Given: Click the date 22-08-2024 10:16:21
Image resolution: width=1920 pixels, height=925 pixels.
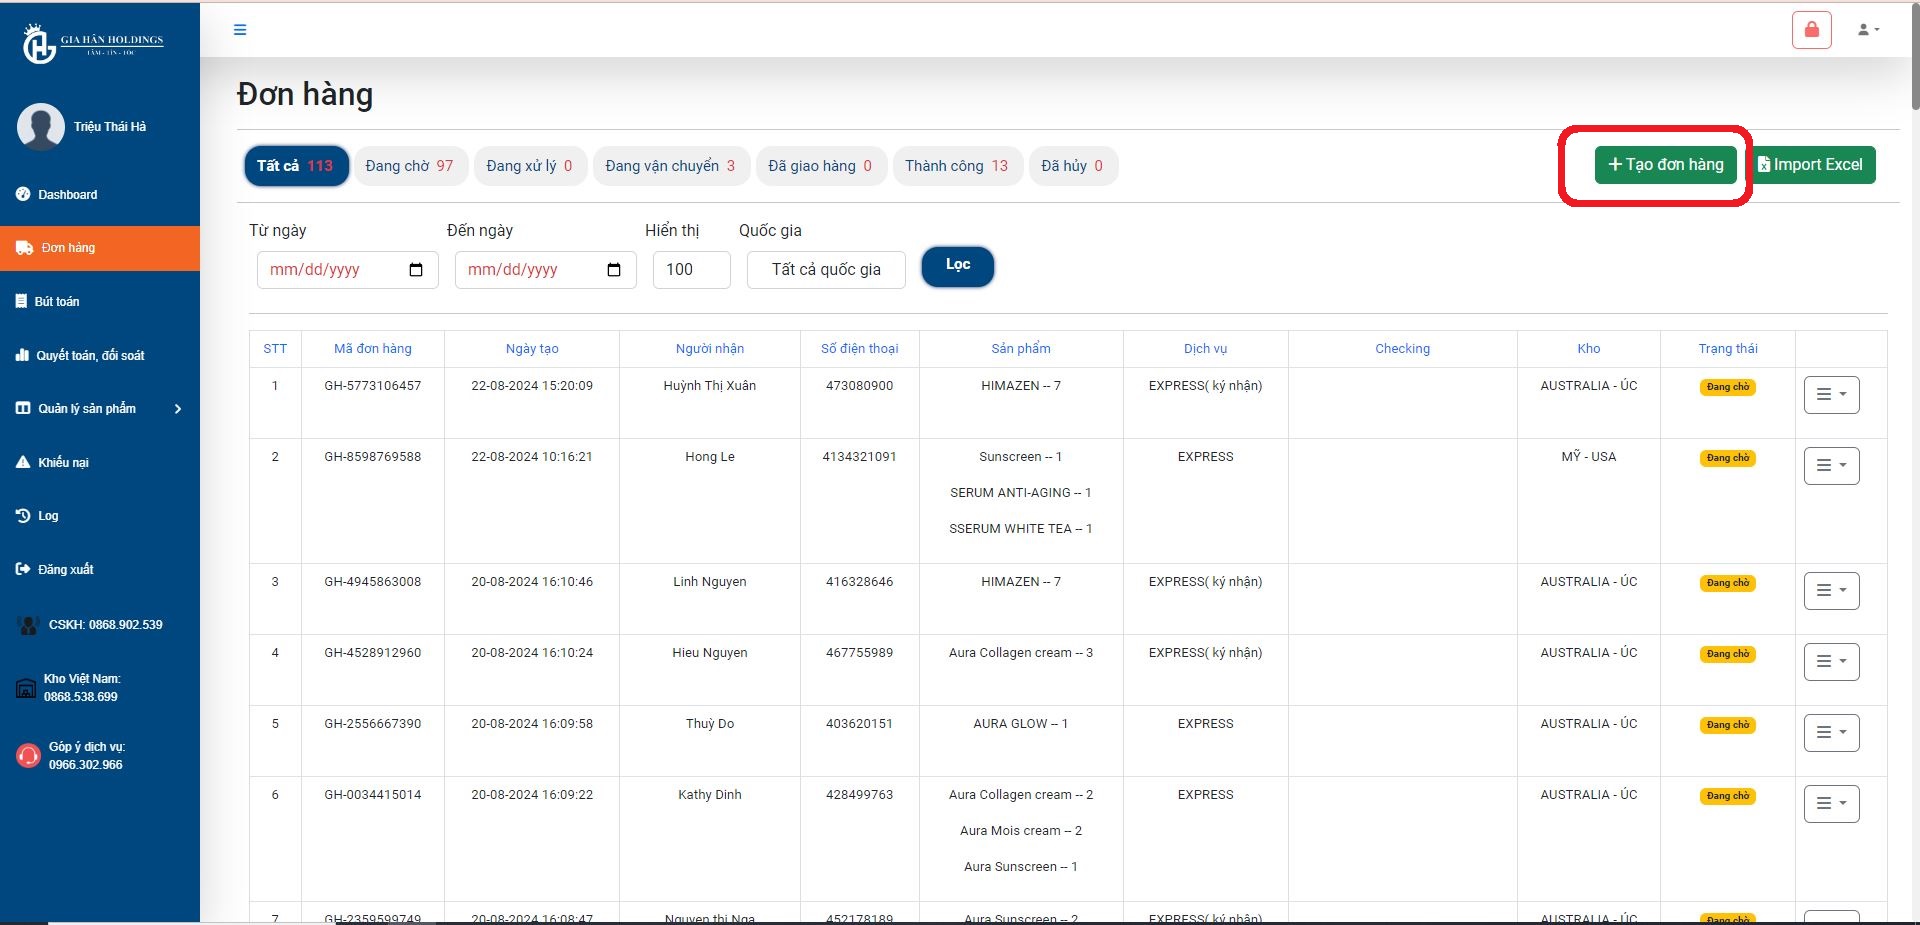Looking at the screenshot, I should [532, 457].
